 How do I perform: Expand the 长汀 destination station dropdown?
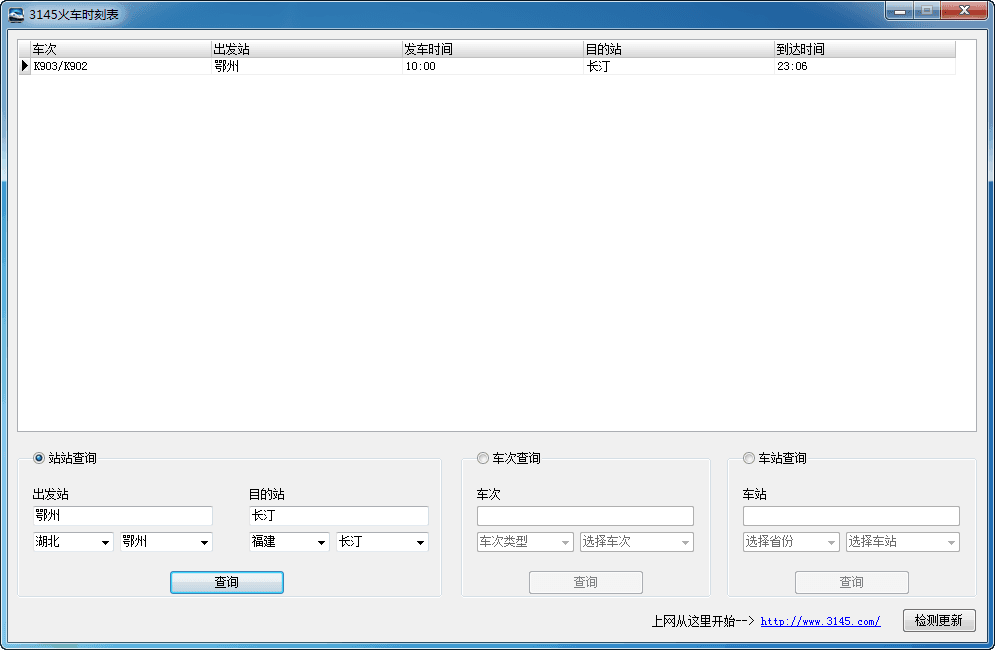(x=382, y=542)
